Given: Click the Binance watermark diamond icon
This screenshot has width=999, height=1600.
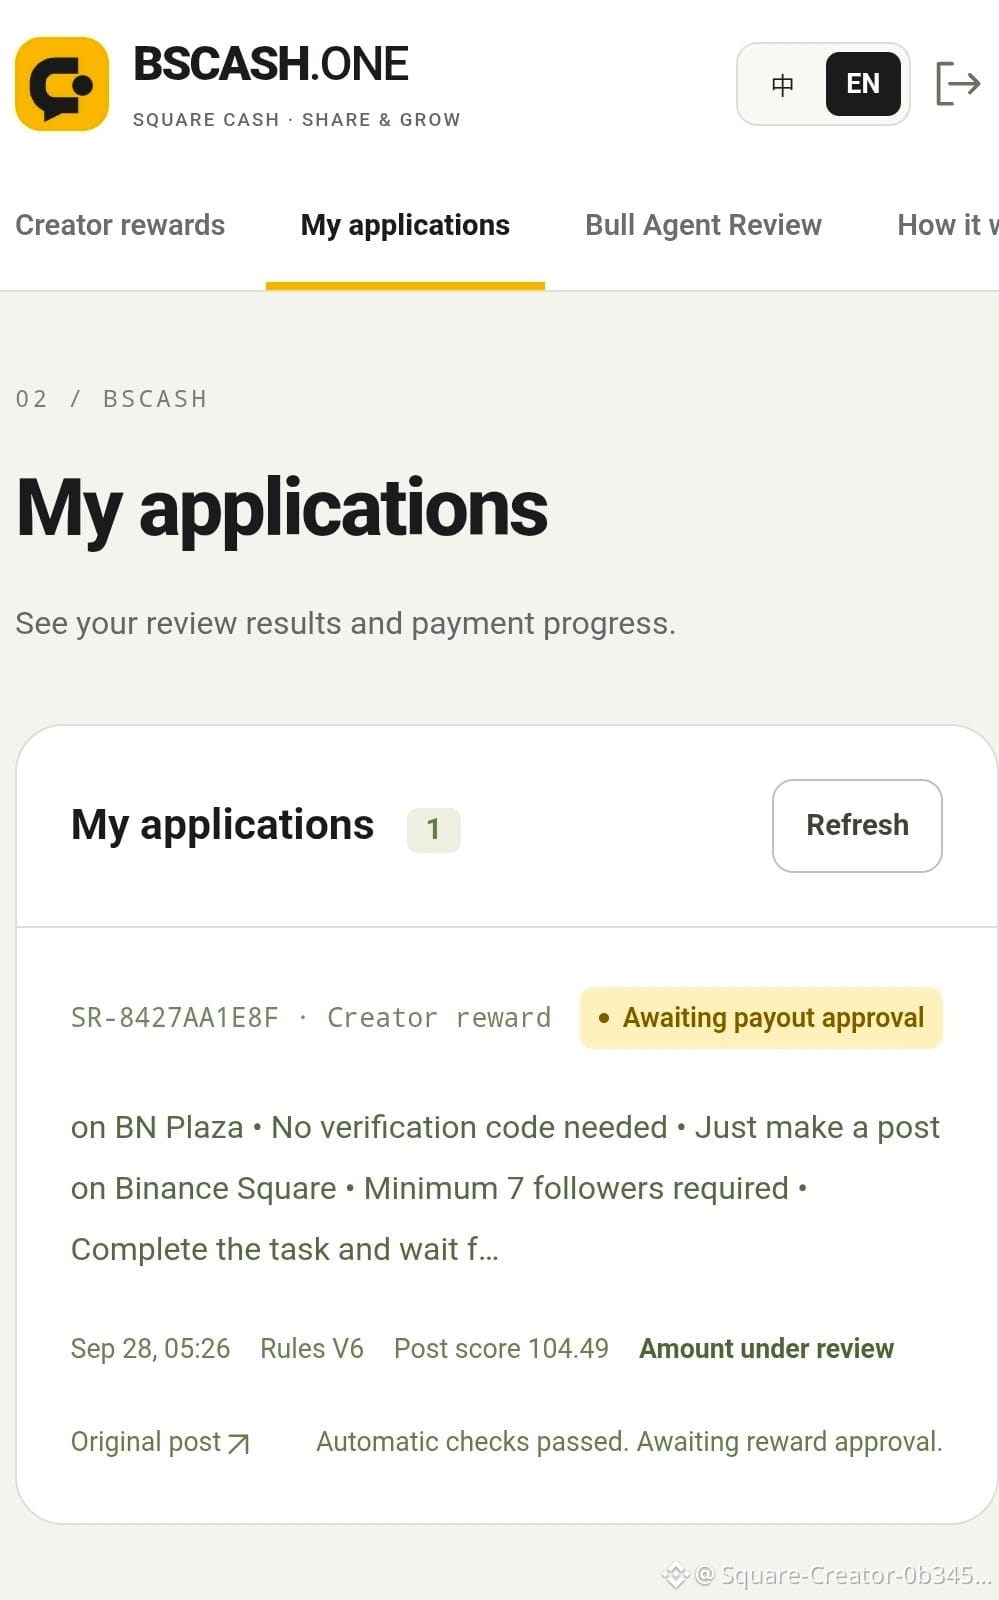Looking at the screenshot, I should (x=676, y=1575).
